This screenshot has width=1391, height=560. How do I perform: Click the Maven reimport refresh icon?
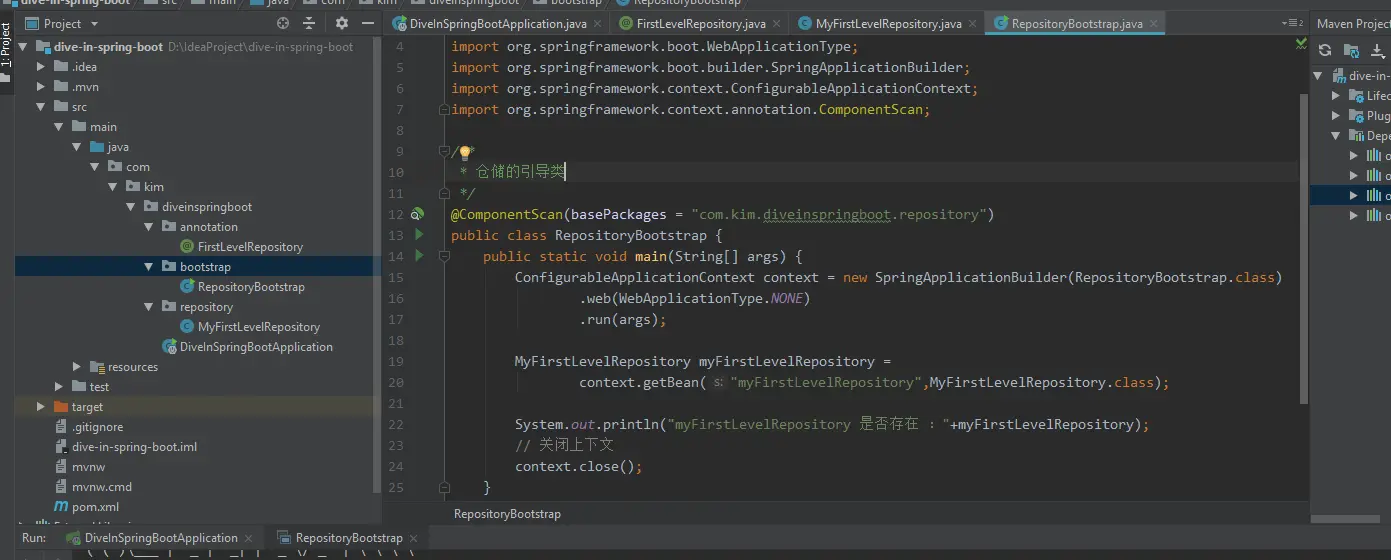pyautogui.click(x=1325, y=50)
